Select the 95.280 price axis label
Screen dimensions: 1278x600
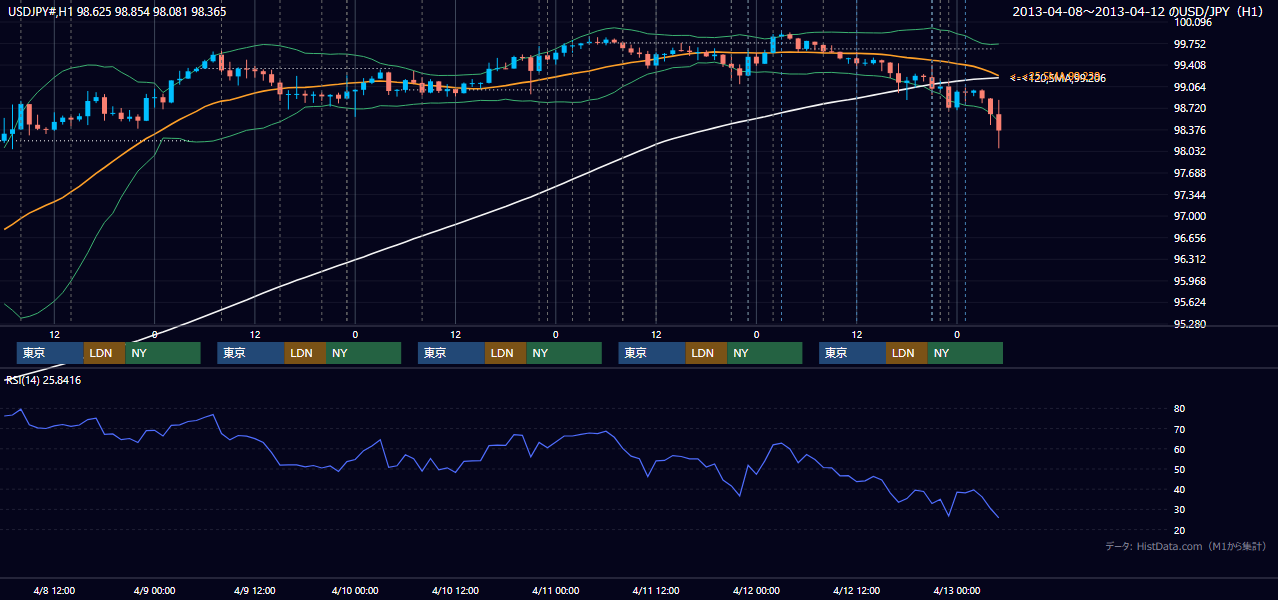click(x=1191, y=324)
